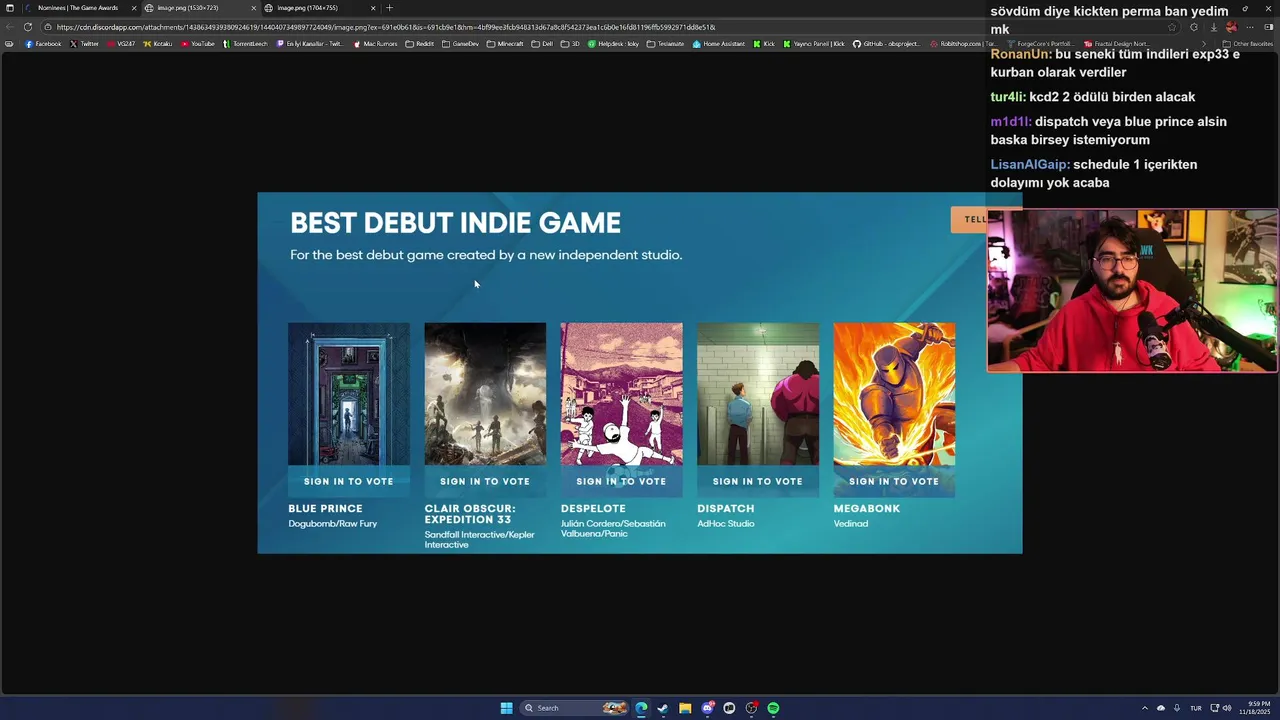Refresh the current page
This screenshot has width=1280, height=720.
click(27, 27)
